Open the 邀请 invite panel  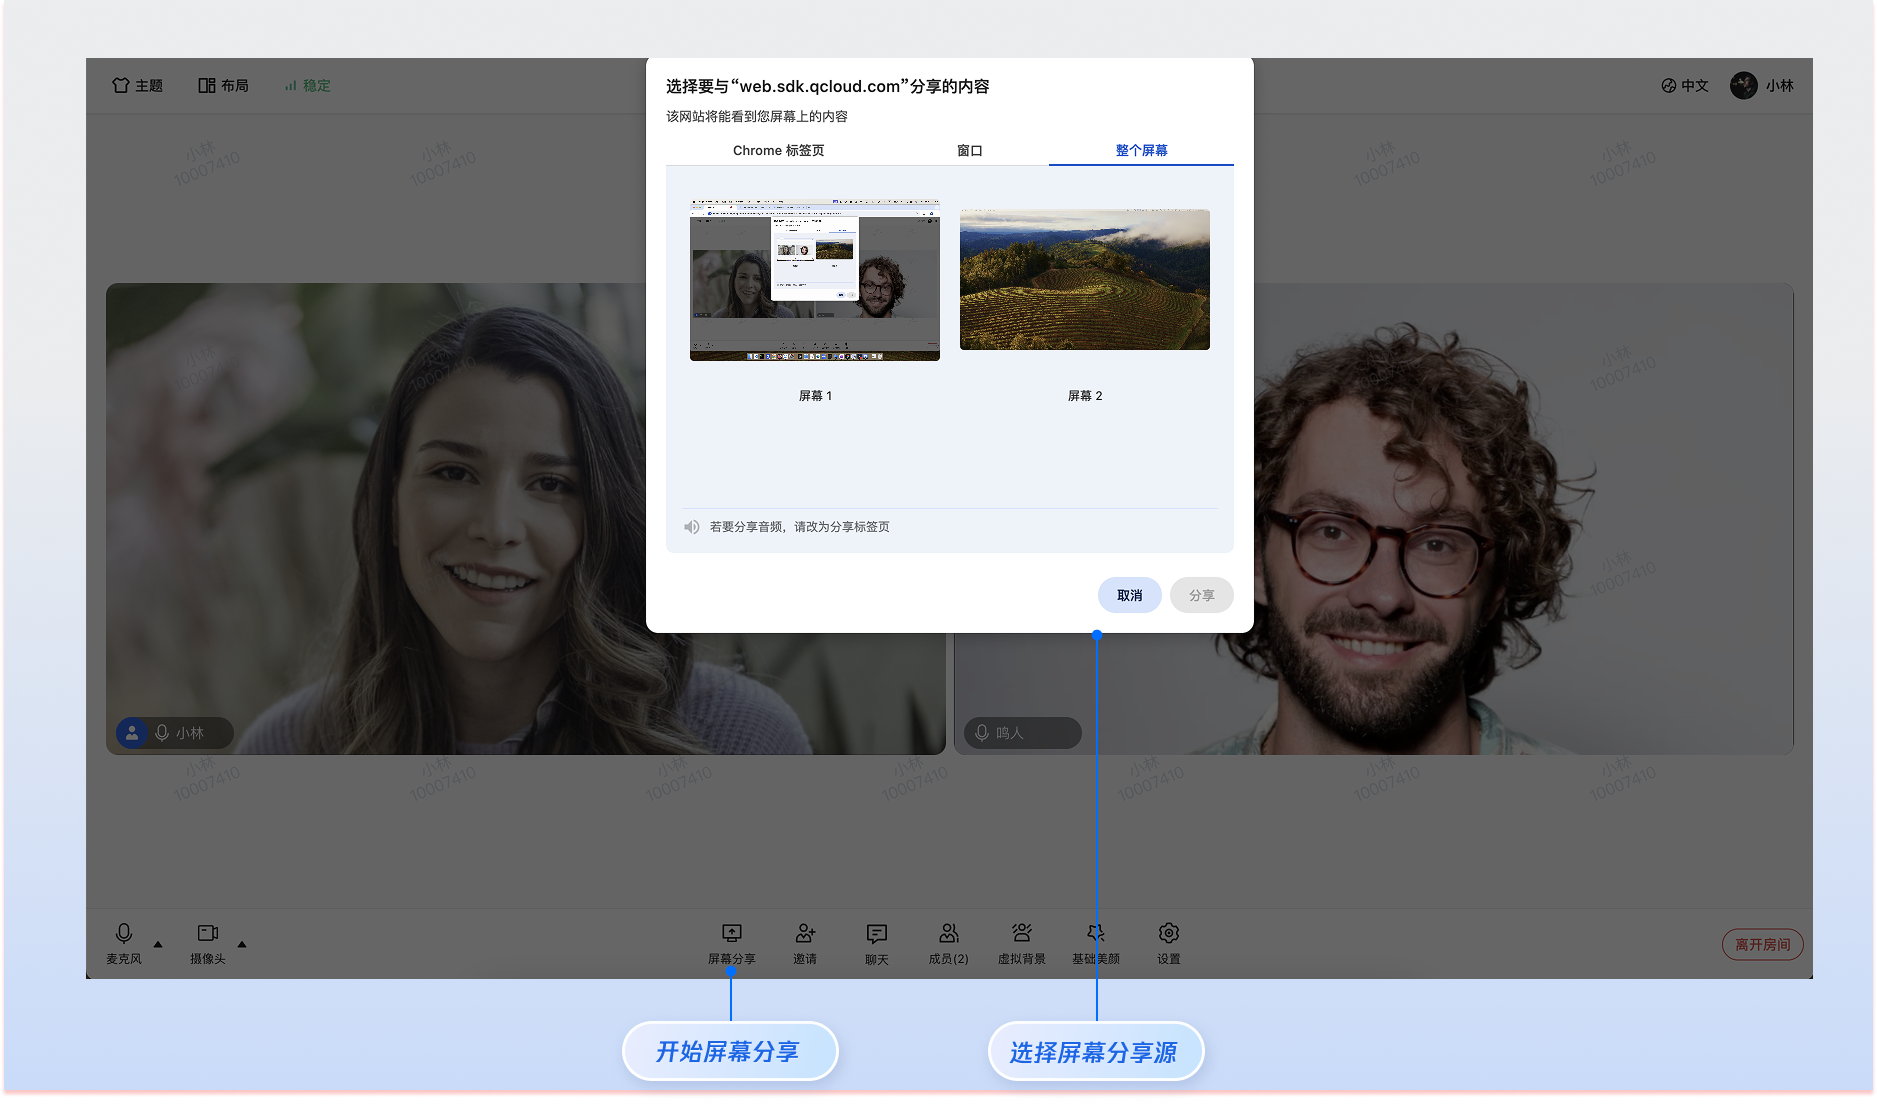pyautogui.click(x=805, y=943)
